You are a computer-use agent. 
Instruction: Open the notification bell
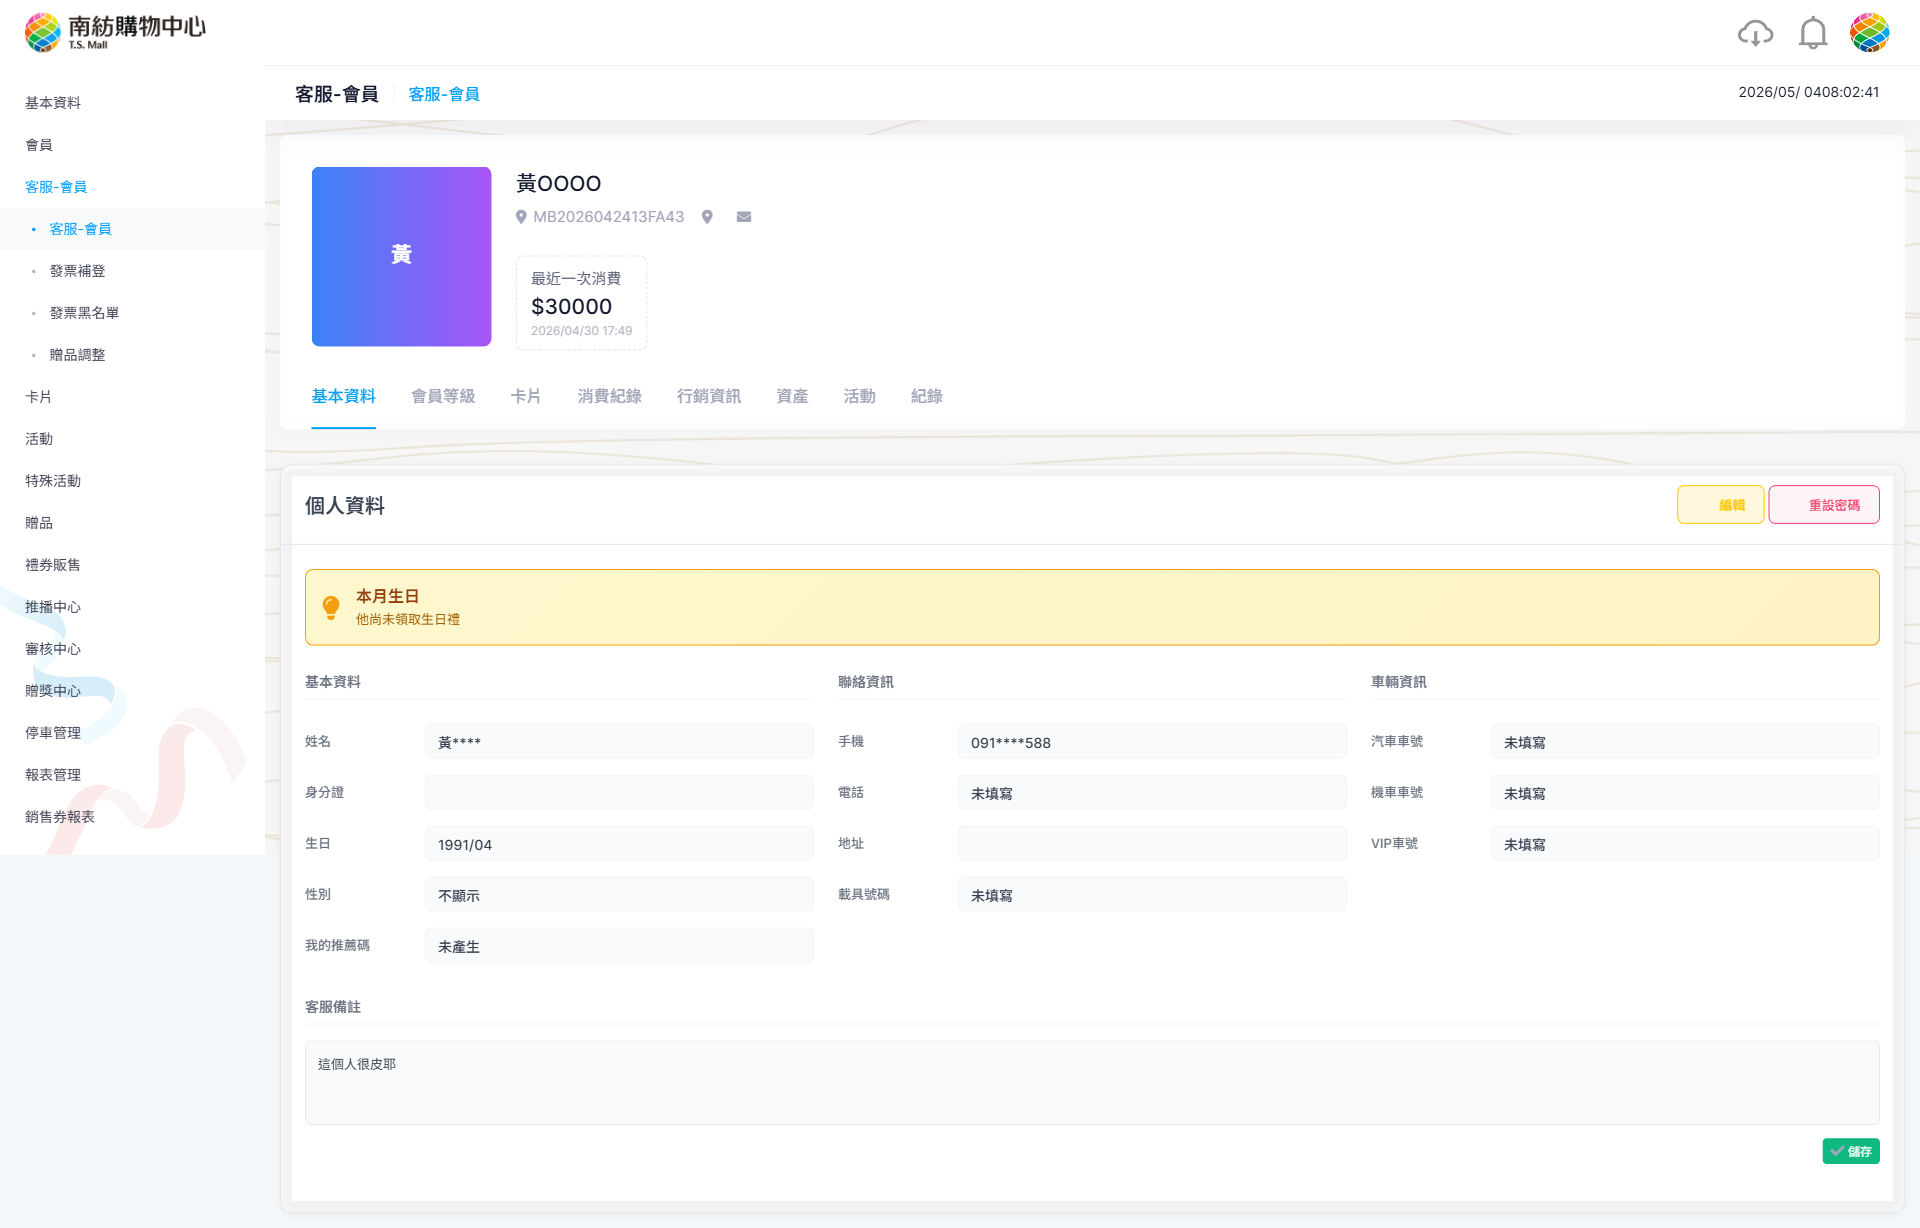point(1813,33)
